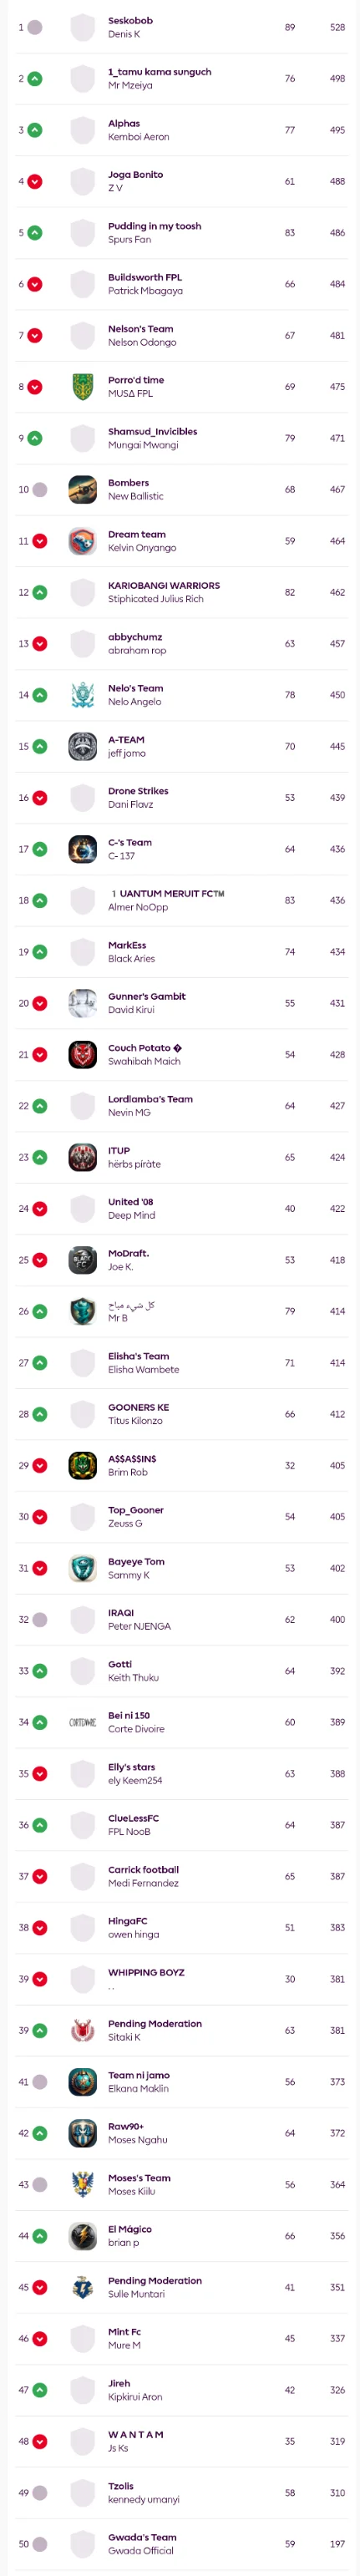Viewport: 360px width, 2576px height.
Task: Click grey unchanged indicator at rank 10
Action: [40, 489]
